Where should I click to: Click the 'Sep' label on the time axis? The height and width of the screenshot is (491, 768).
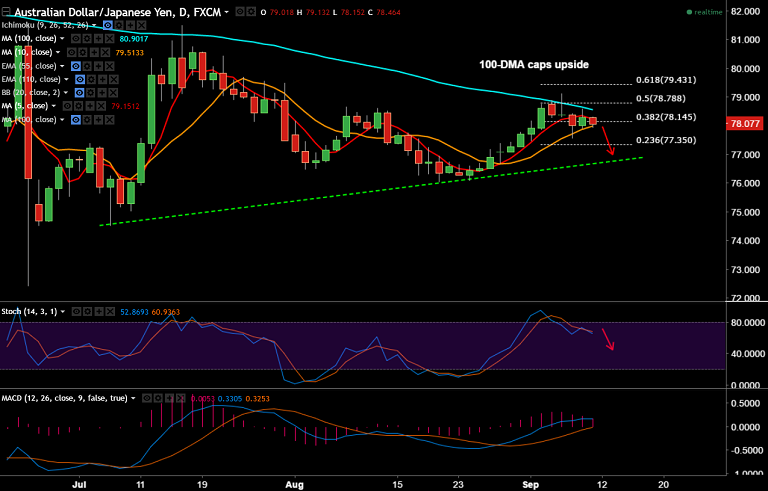coord(530,485)
